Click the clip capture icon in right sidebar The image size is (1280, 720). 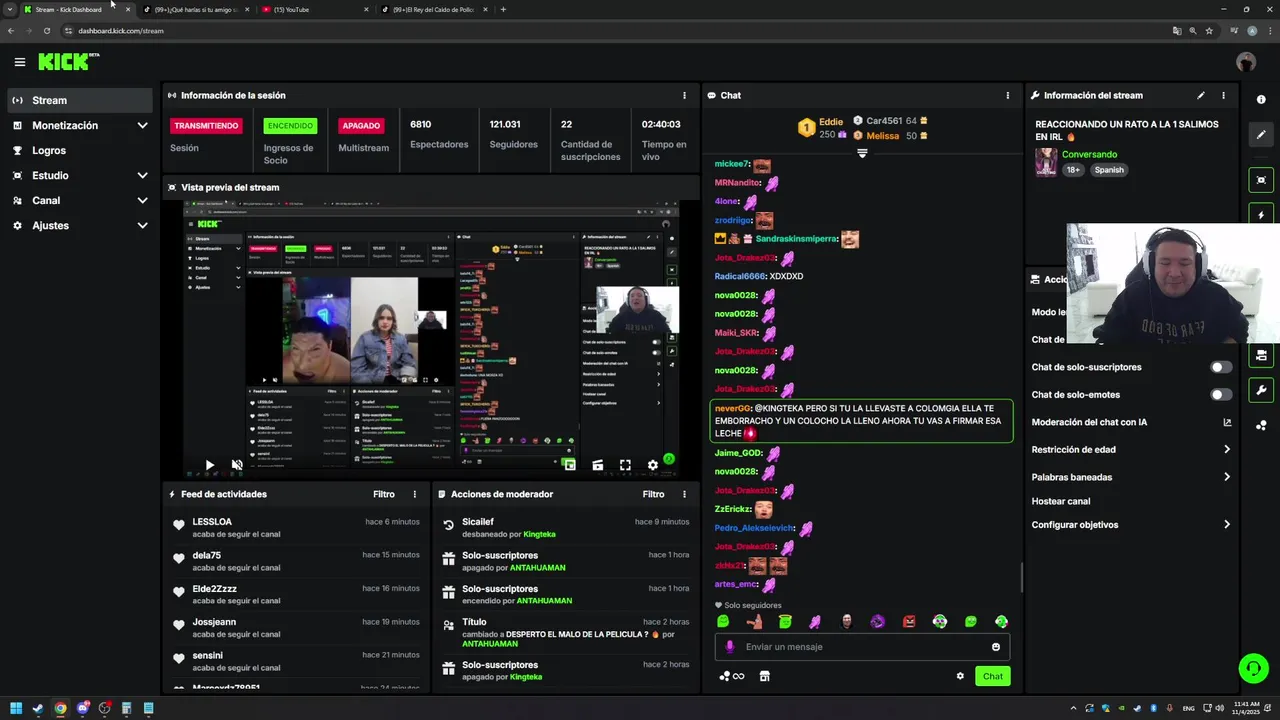[1261, 180]
